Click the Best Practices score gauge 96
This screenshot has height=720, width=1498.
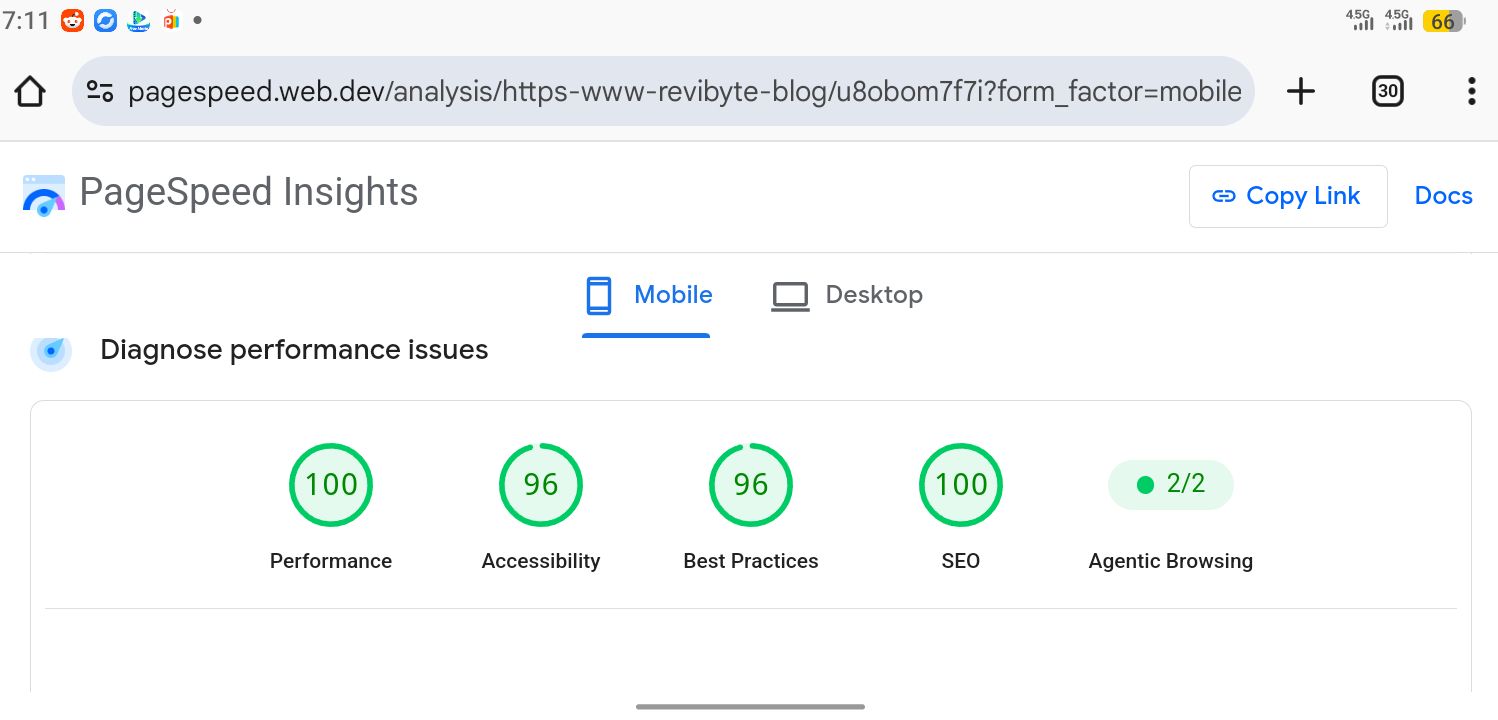751,485
